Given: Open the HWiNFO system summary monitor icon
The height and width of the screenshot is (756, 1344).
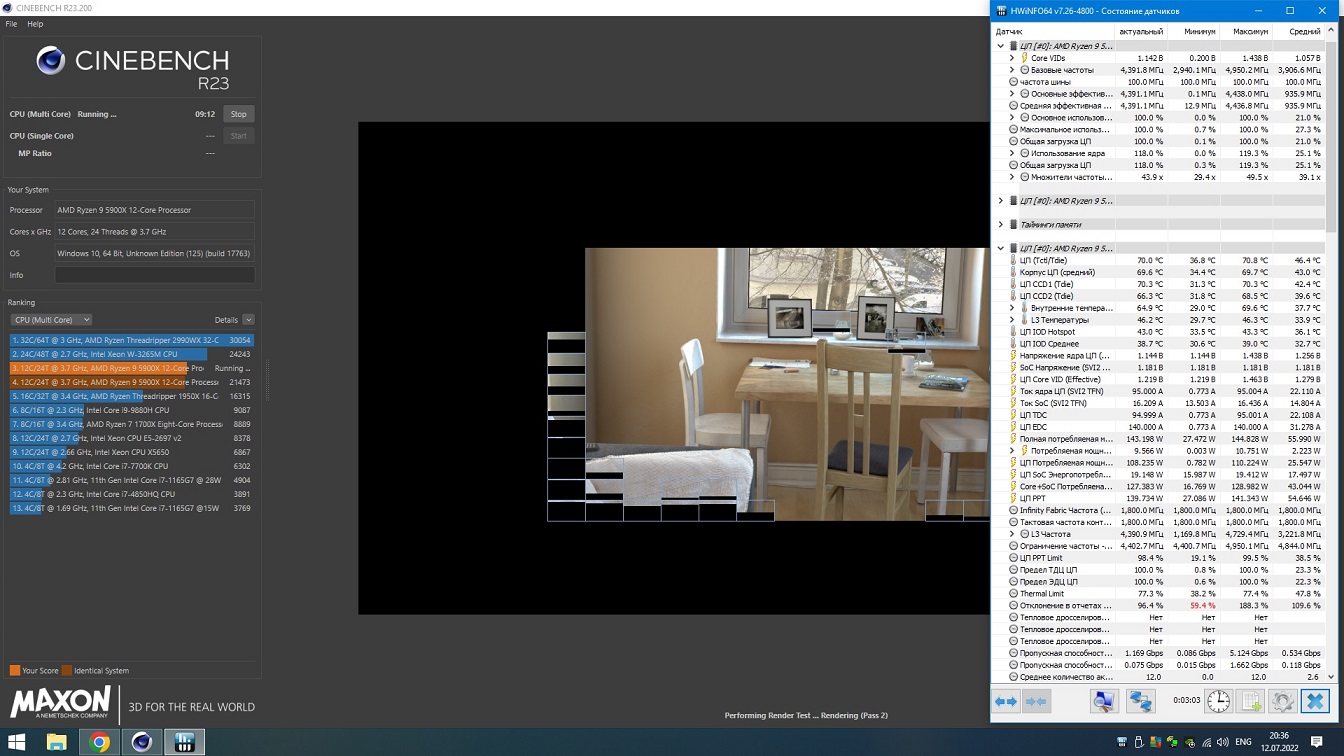Looking at the screenshot, I should click(1103, 702).
